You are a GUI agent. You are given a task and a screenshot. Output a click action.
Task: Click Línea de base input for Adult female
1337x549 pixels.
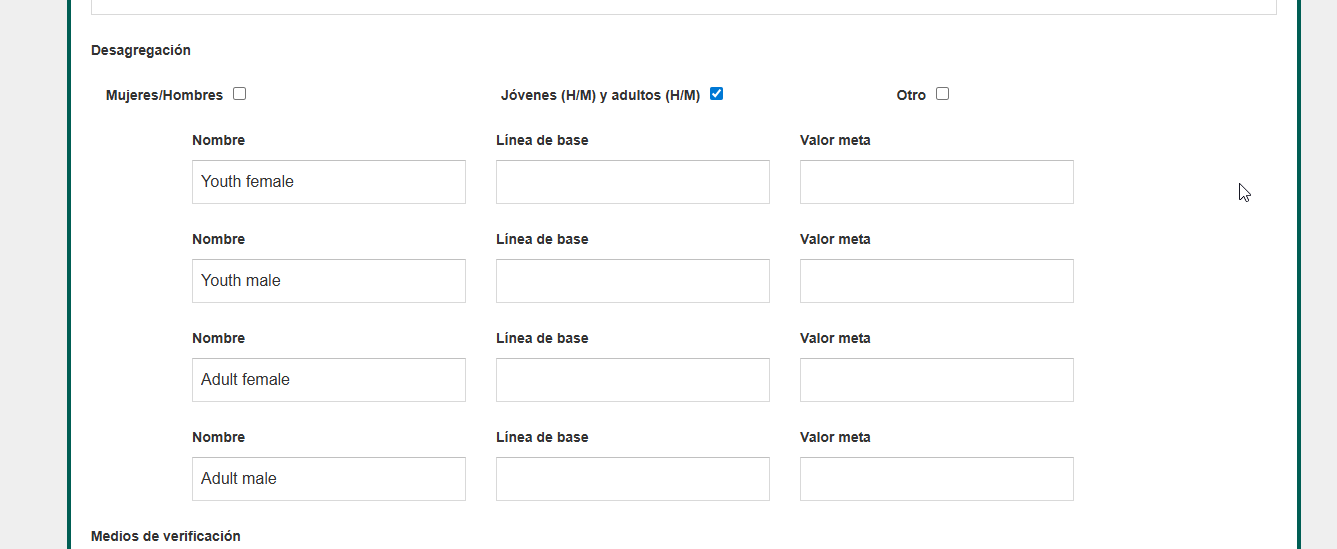coord(632,380)
